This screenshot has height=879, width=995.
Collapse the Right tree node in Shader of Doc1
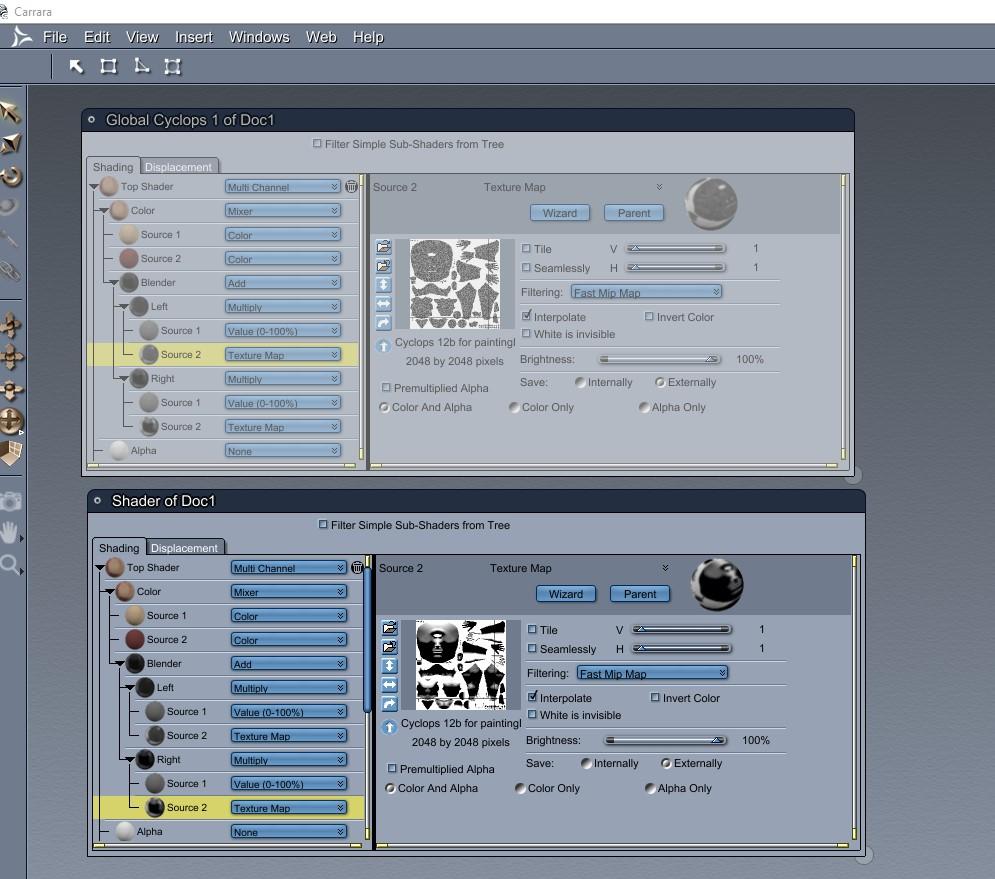tap(129, 759)
